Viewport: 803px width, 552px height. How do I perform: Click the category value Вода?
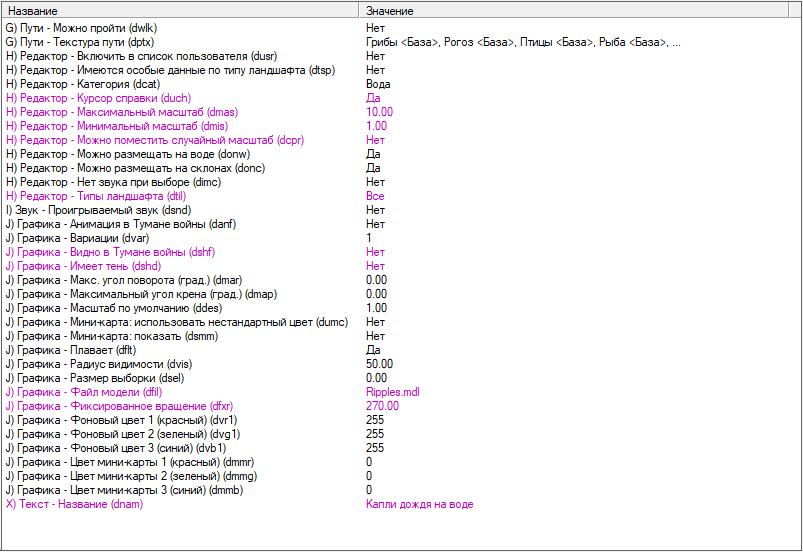(x=378, y=84)
